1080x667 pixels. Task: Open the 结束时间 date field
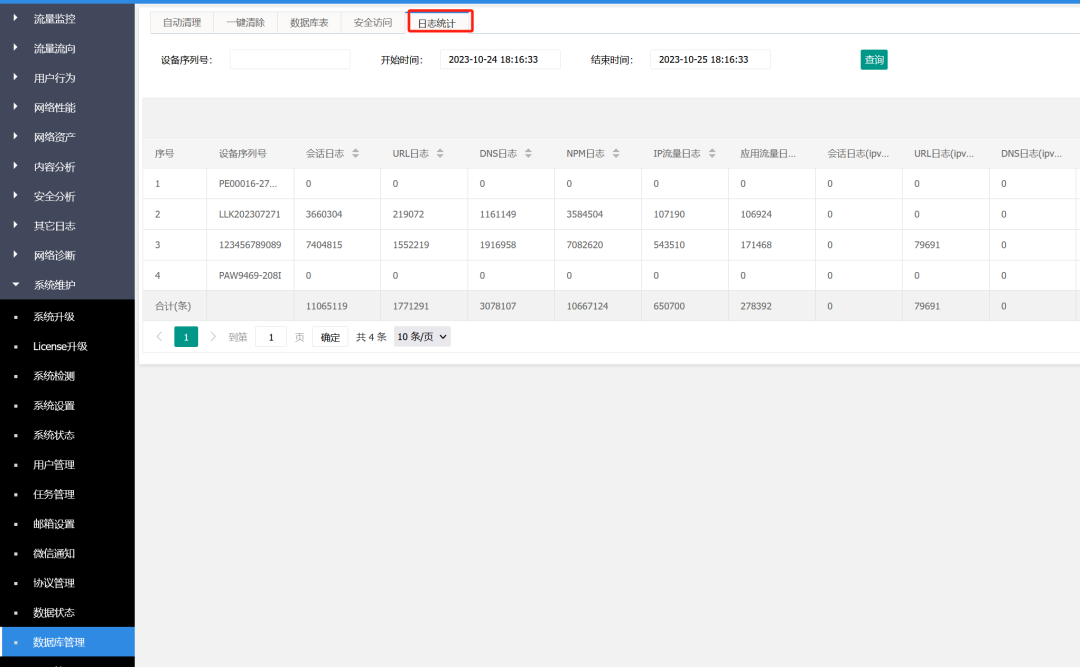710,60
